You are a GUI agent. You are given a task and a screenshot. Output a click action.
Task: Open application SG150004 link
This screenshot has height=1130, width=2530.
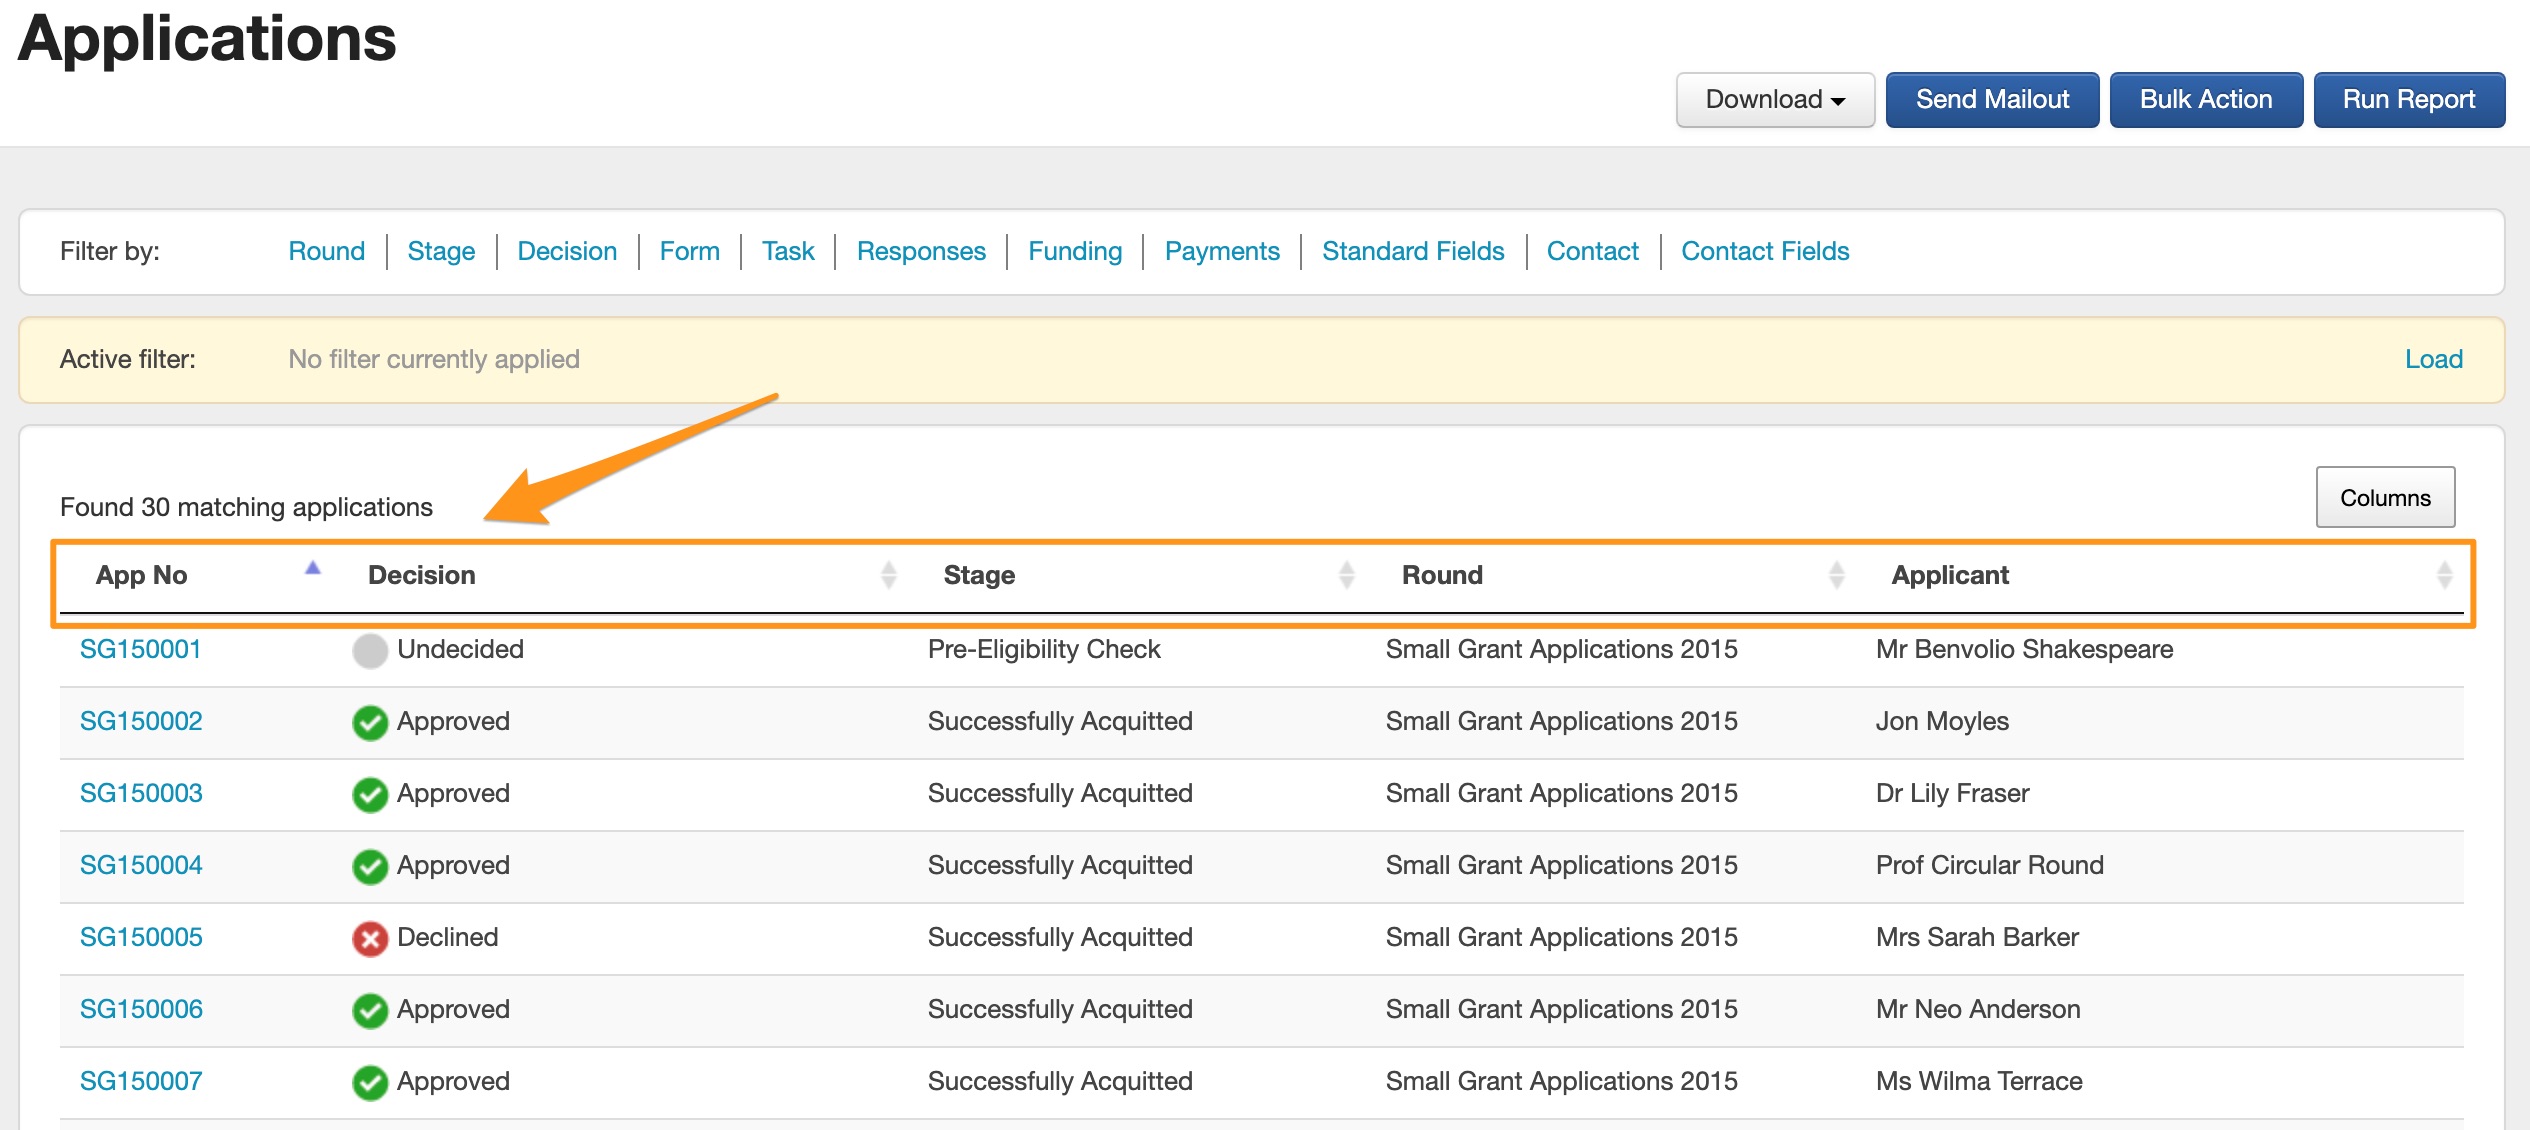coord(141,865)
